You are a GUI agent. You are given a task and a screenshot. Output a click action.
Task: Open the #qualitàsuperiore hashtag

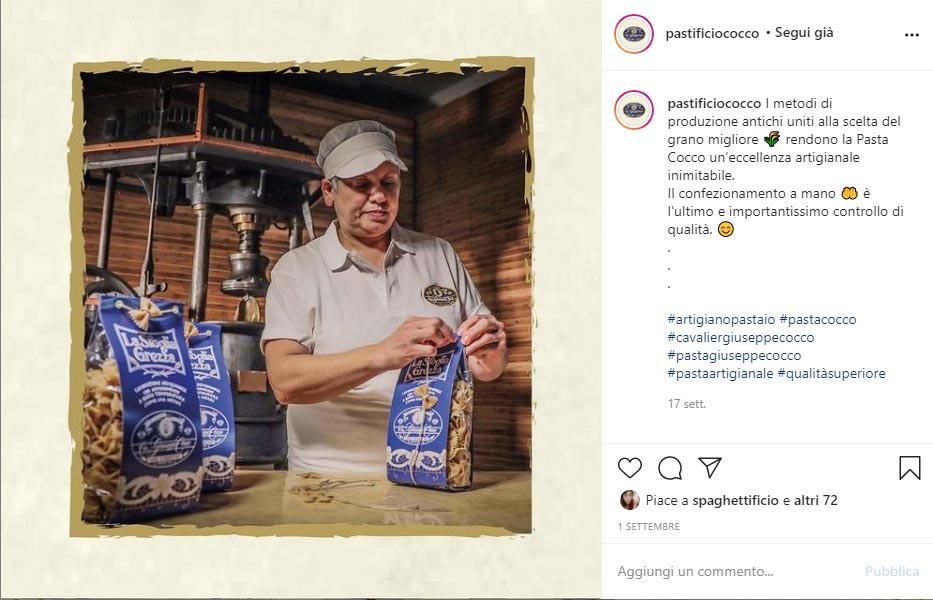pos(831,373)
